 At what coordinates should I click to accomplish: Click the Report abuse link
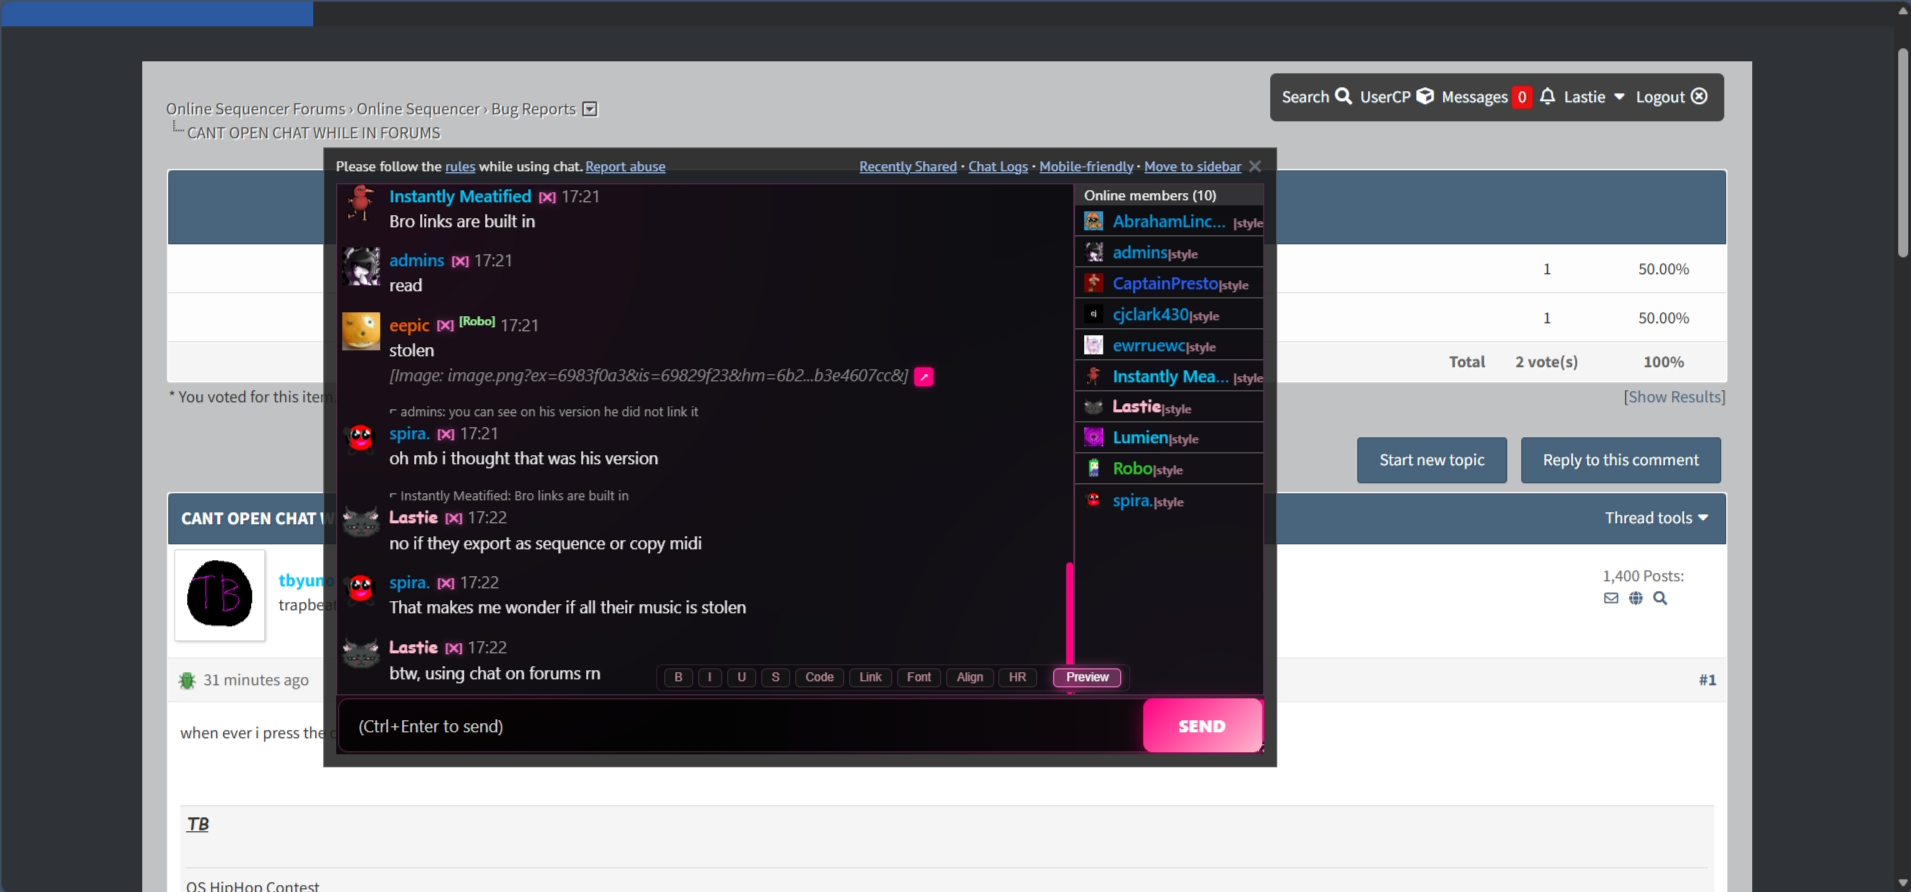625,167
